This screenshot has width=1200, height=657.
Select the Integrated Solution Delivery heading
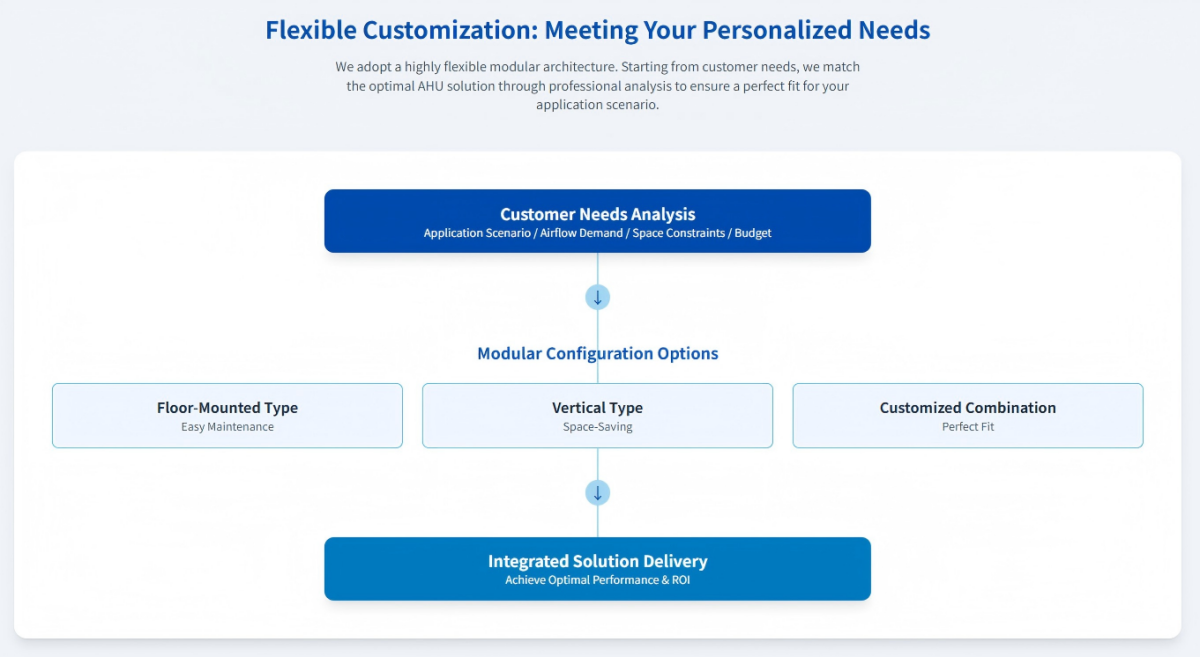click(597, 562)
